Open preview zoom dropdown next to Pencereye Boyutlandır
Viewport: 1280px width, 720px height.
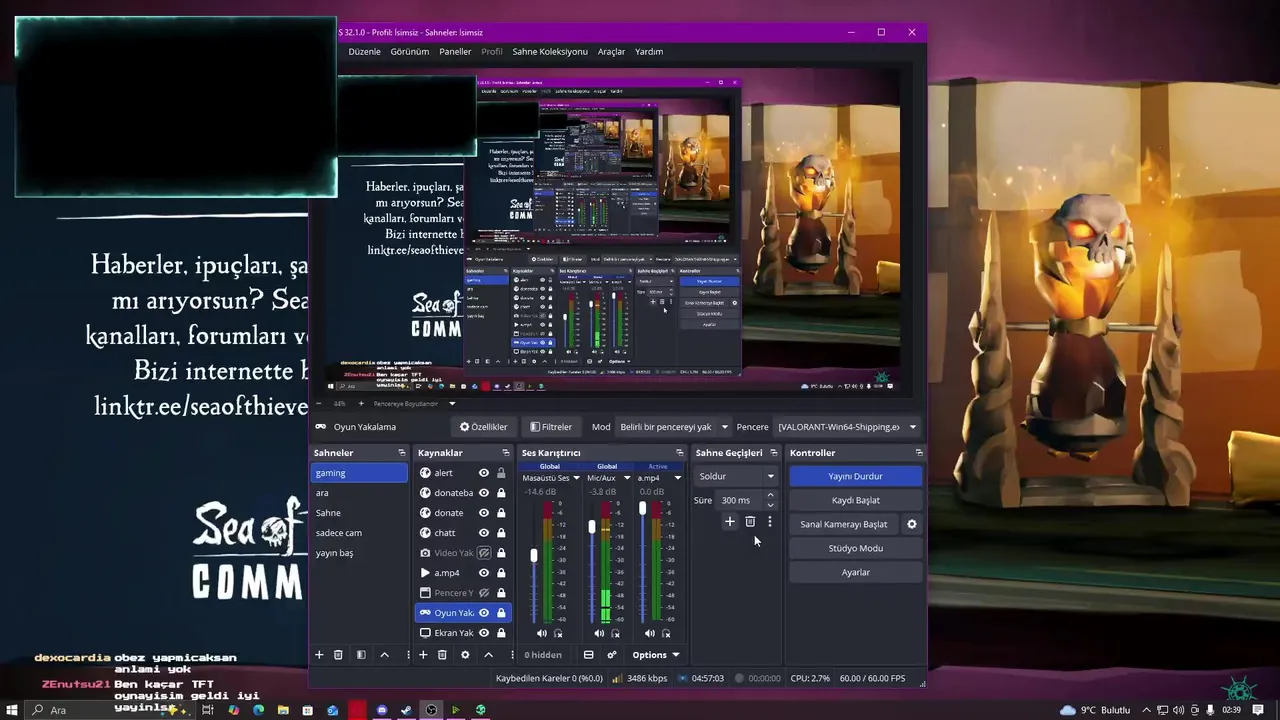452,404
